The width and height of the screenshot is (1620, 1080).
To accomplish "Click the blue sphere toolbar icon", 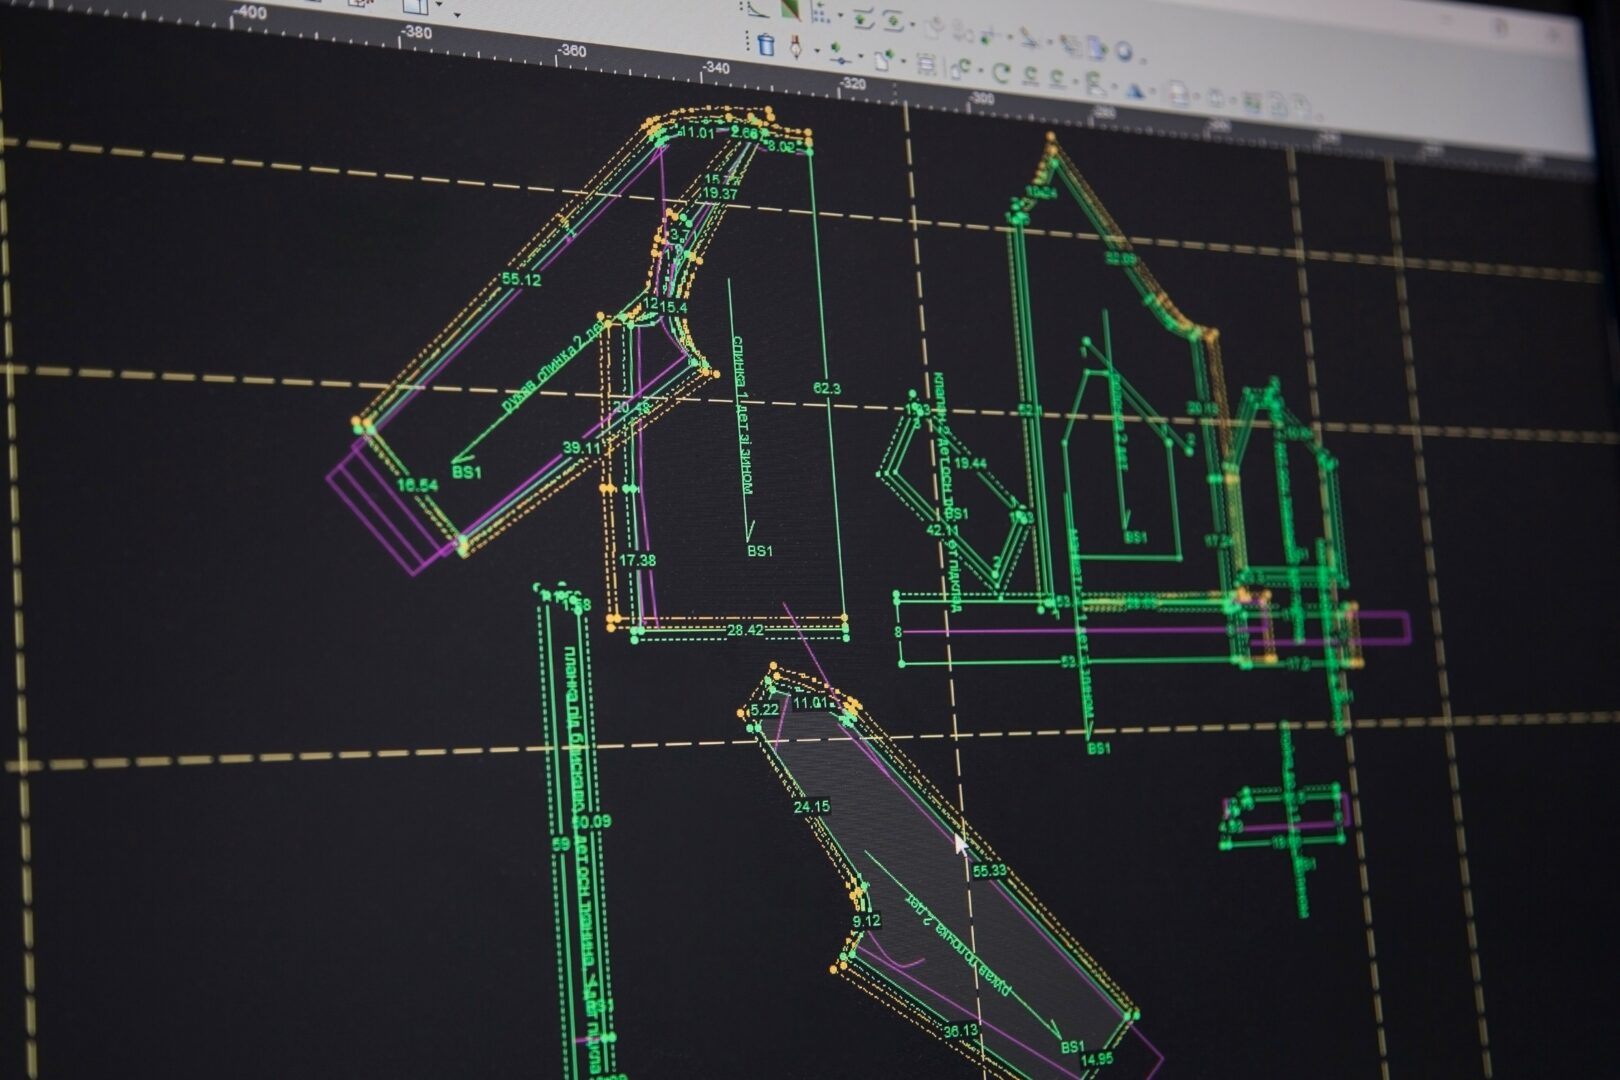I will coord(1124,51).
